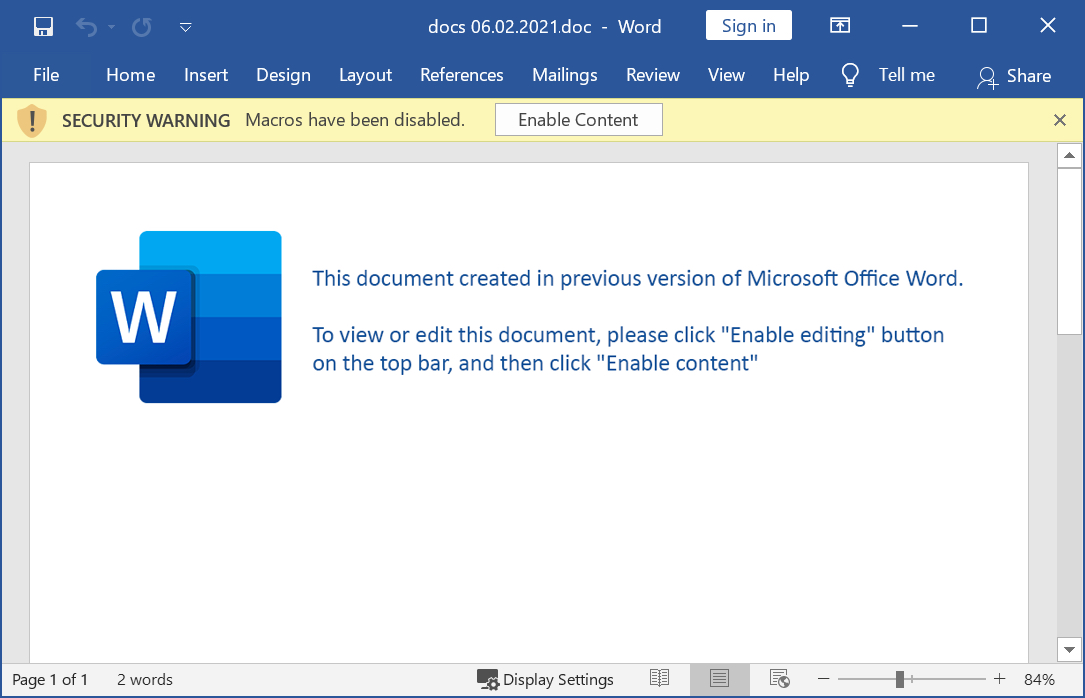Click text "Macros have been disabled."
The height and width of the screenshot is (698, 1085).
pyautogui.click(x=355, y=120)
